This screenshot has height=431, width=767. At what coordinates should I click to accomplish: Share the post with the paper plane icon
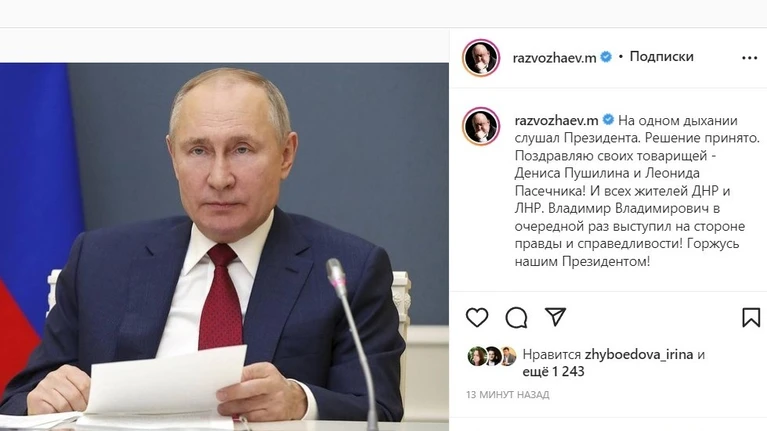pyautogui.click(x=555, y=317)
